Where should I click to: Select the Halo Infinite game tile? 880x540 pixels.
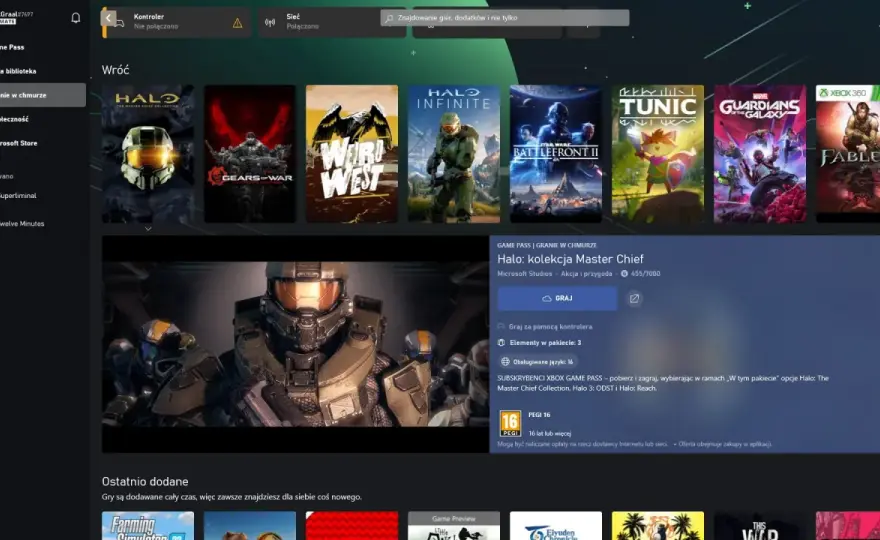pyautogui.click(x=453, y=154)
